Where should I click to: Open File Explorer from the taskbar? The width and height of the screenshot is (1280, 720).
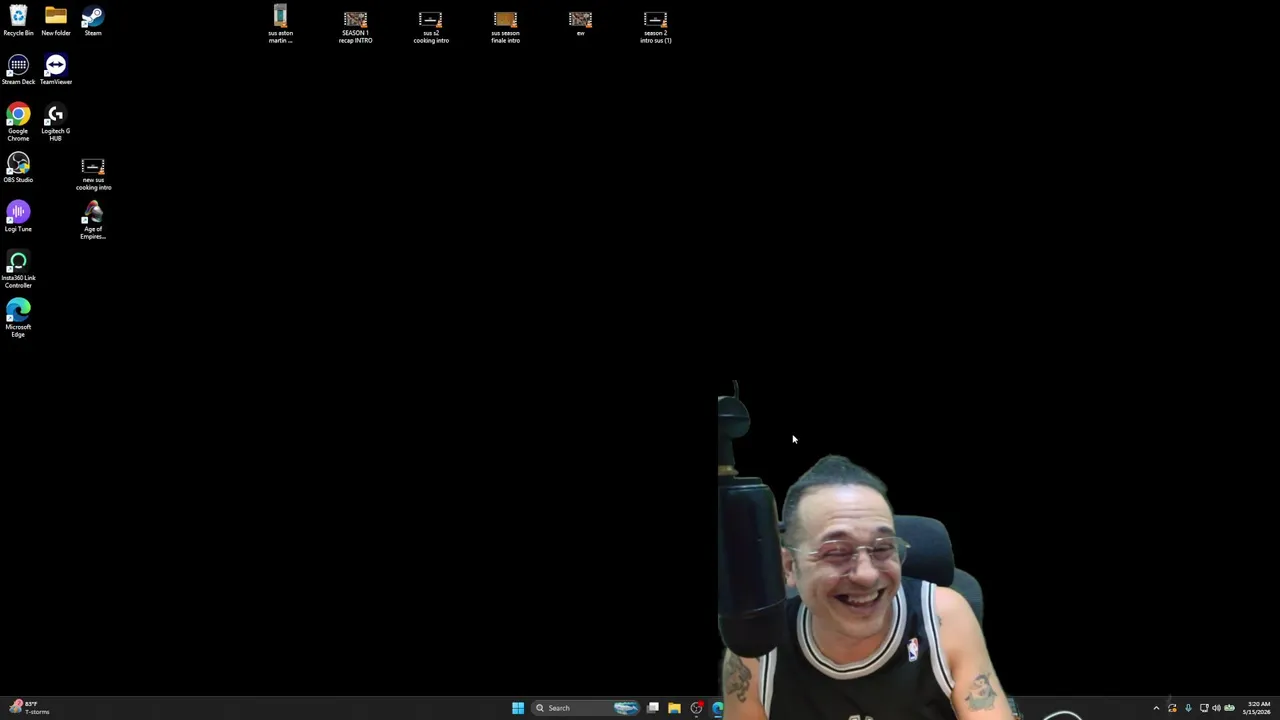[674, 708]
